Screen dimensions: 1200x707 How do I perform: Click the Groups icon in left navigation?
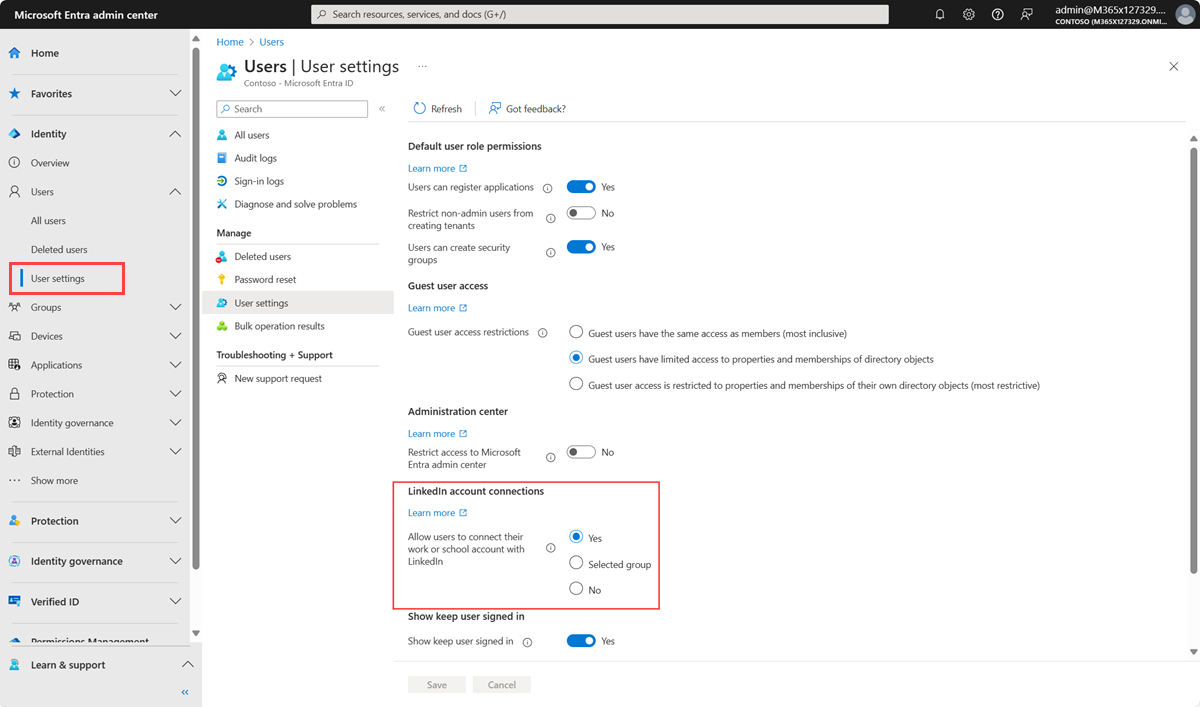14,307
